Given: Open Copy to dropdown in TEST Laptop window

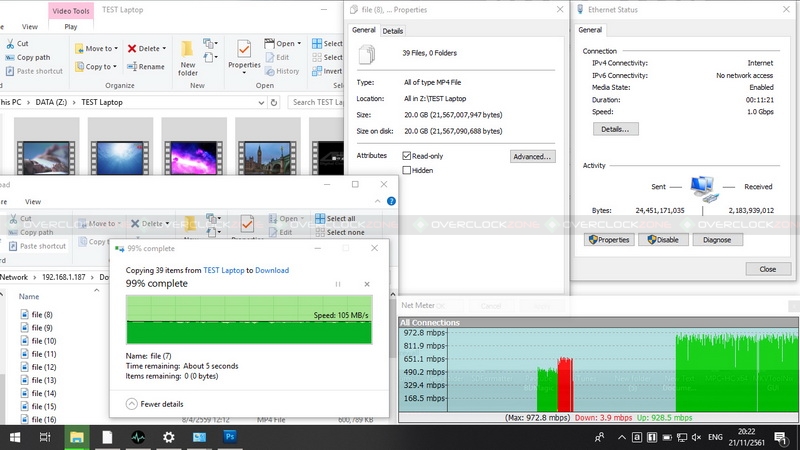Looking at the screenshot, I should click(x=96, y=66).
